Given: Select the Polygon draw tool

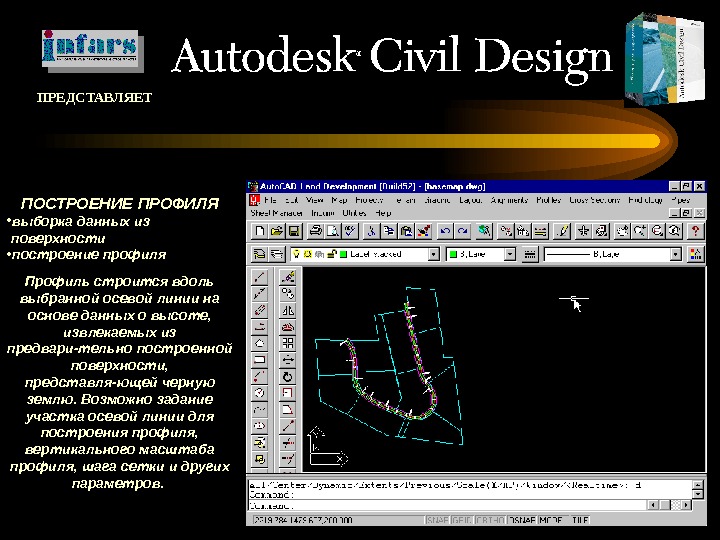Looking at the screenshot, I should 260,343.
